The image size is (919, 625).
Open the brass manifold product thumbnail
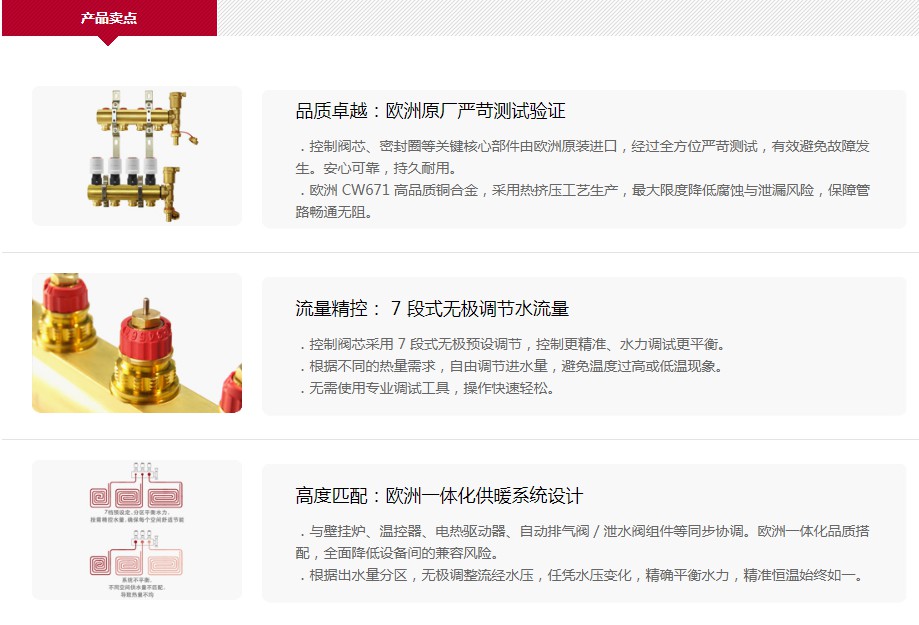(137, 156)
